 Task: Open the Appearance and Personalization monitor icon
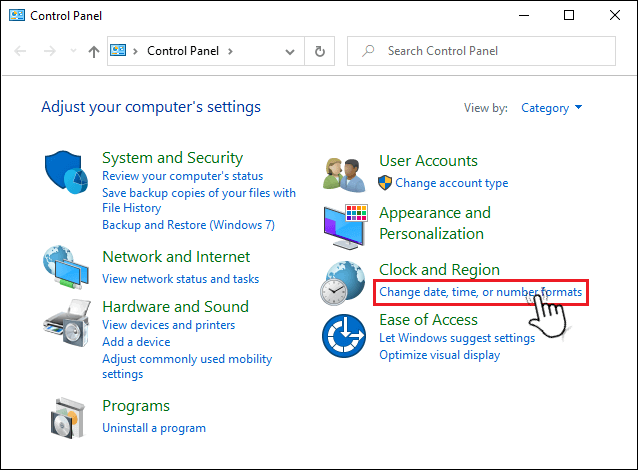[x=344, y=223]
